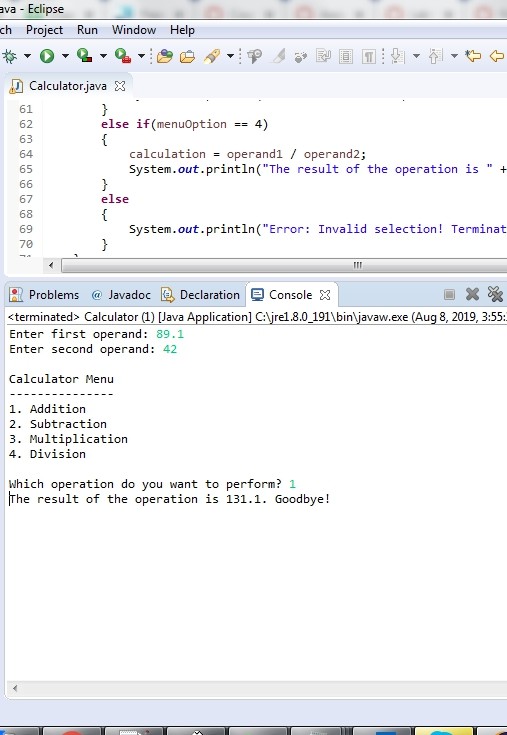Click the Last Edit Location arrow icon
This screenshot has height=735, width=507.
473,56
